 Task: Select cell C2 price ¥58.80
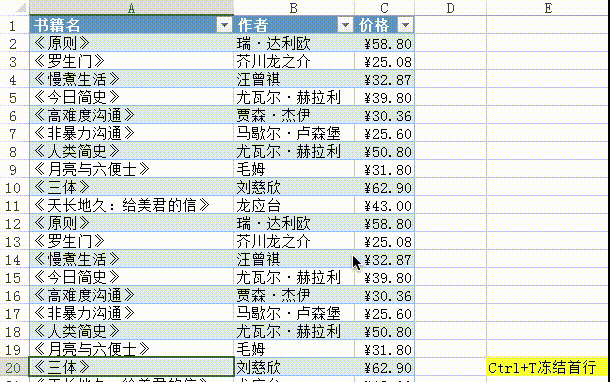tap(384, 43)
